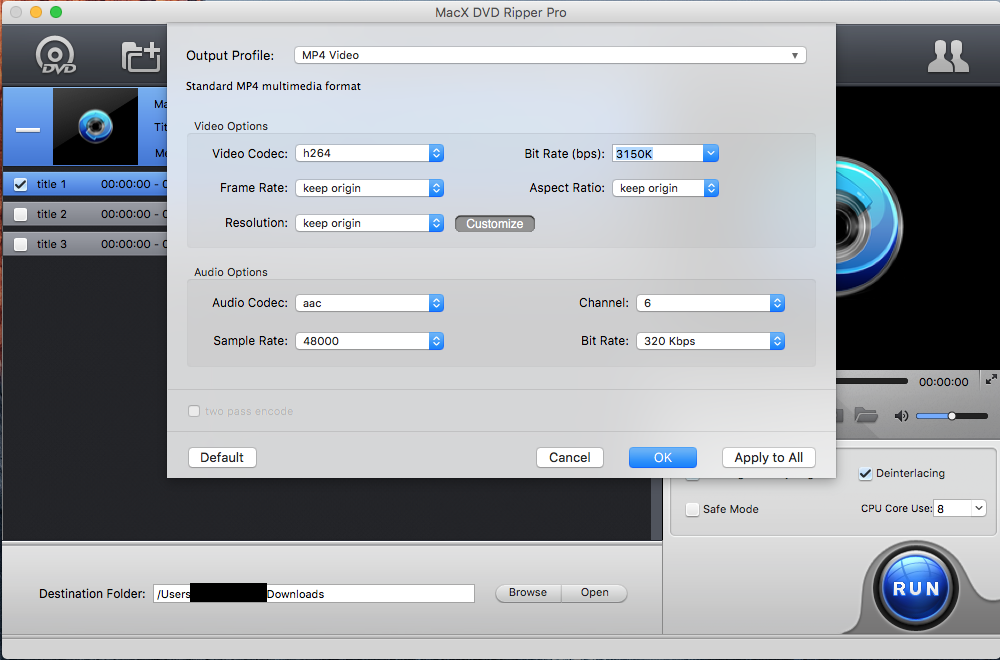Open the Channel dropdown showing 6
Image resolution: width=1000 pixels, height=660 pixels.
click(710, 303)
